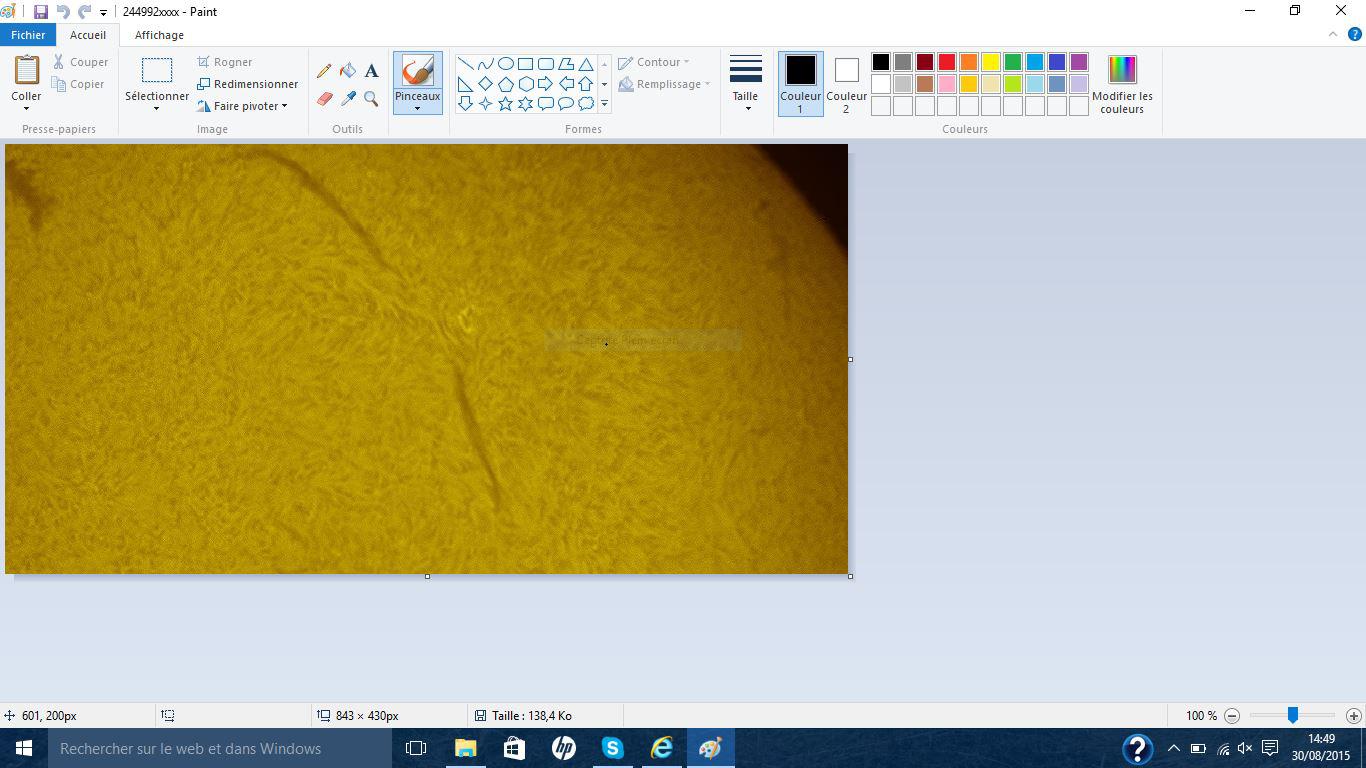The width and height of the screenshot is (1366, 768).
Task: Choose the five-point star shape
Action: 505,103
